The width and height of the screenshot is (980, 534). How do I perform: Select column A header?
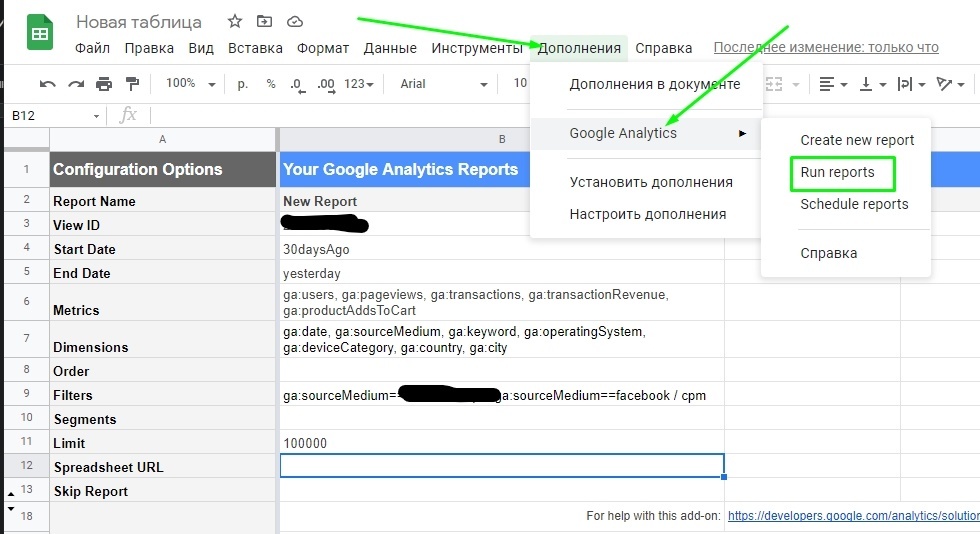click(x=162, y=139)
